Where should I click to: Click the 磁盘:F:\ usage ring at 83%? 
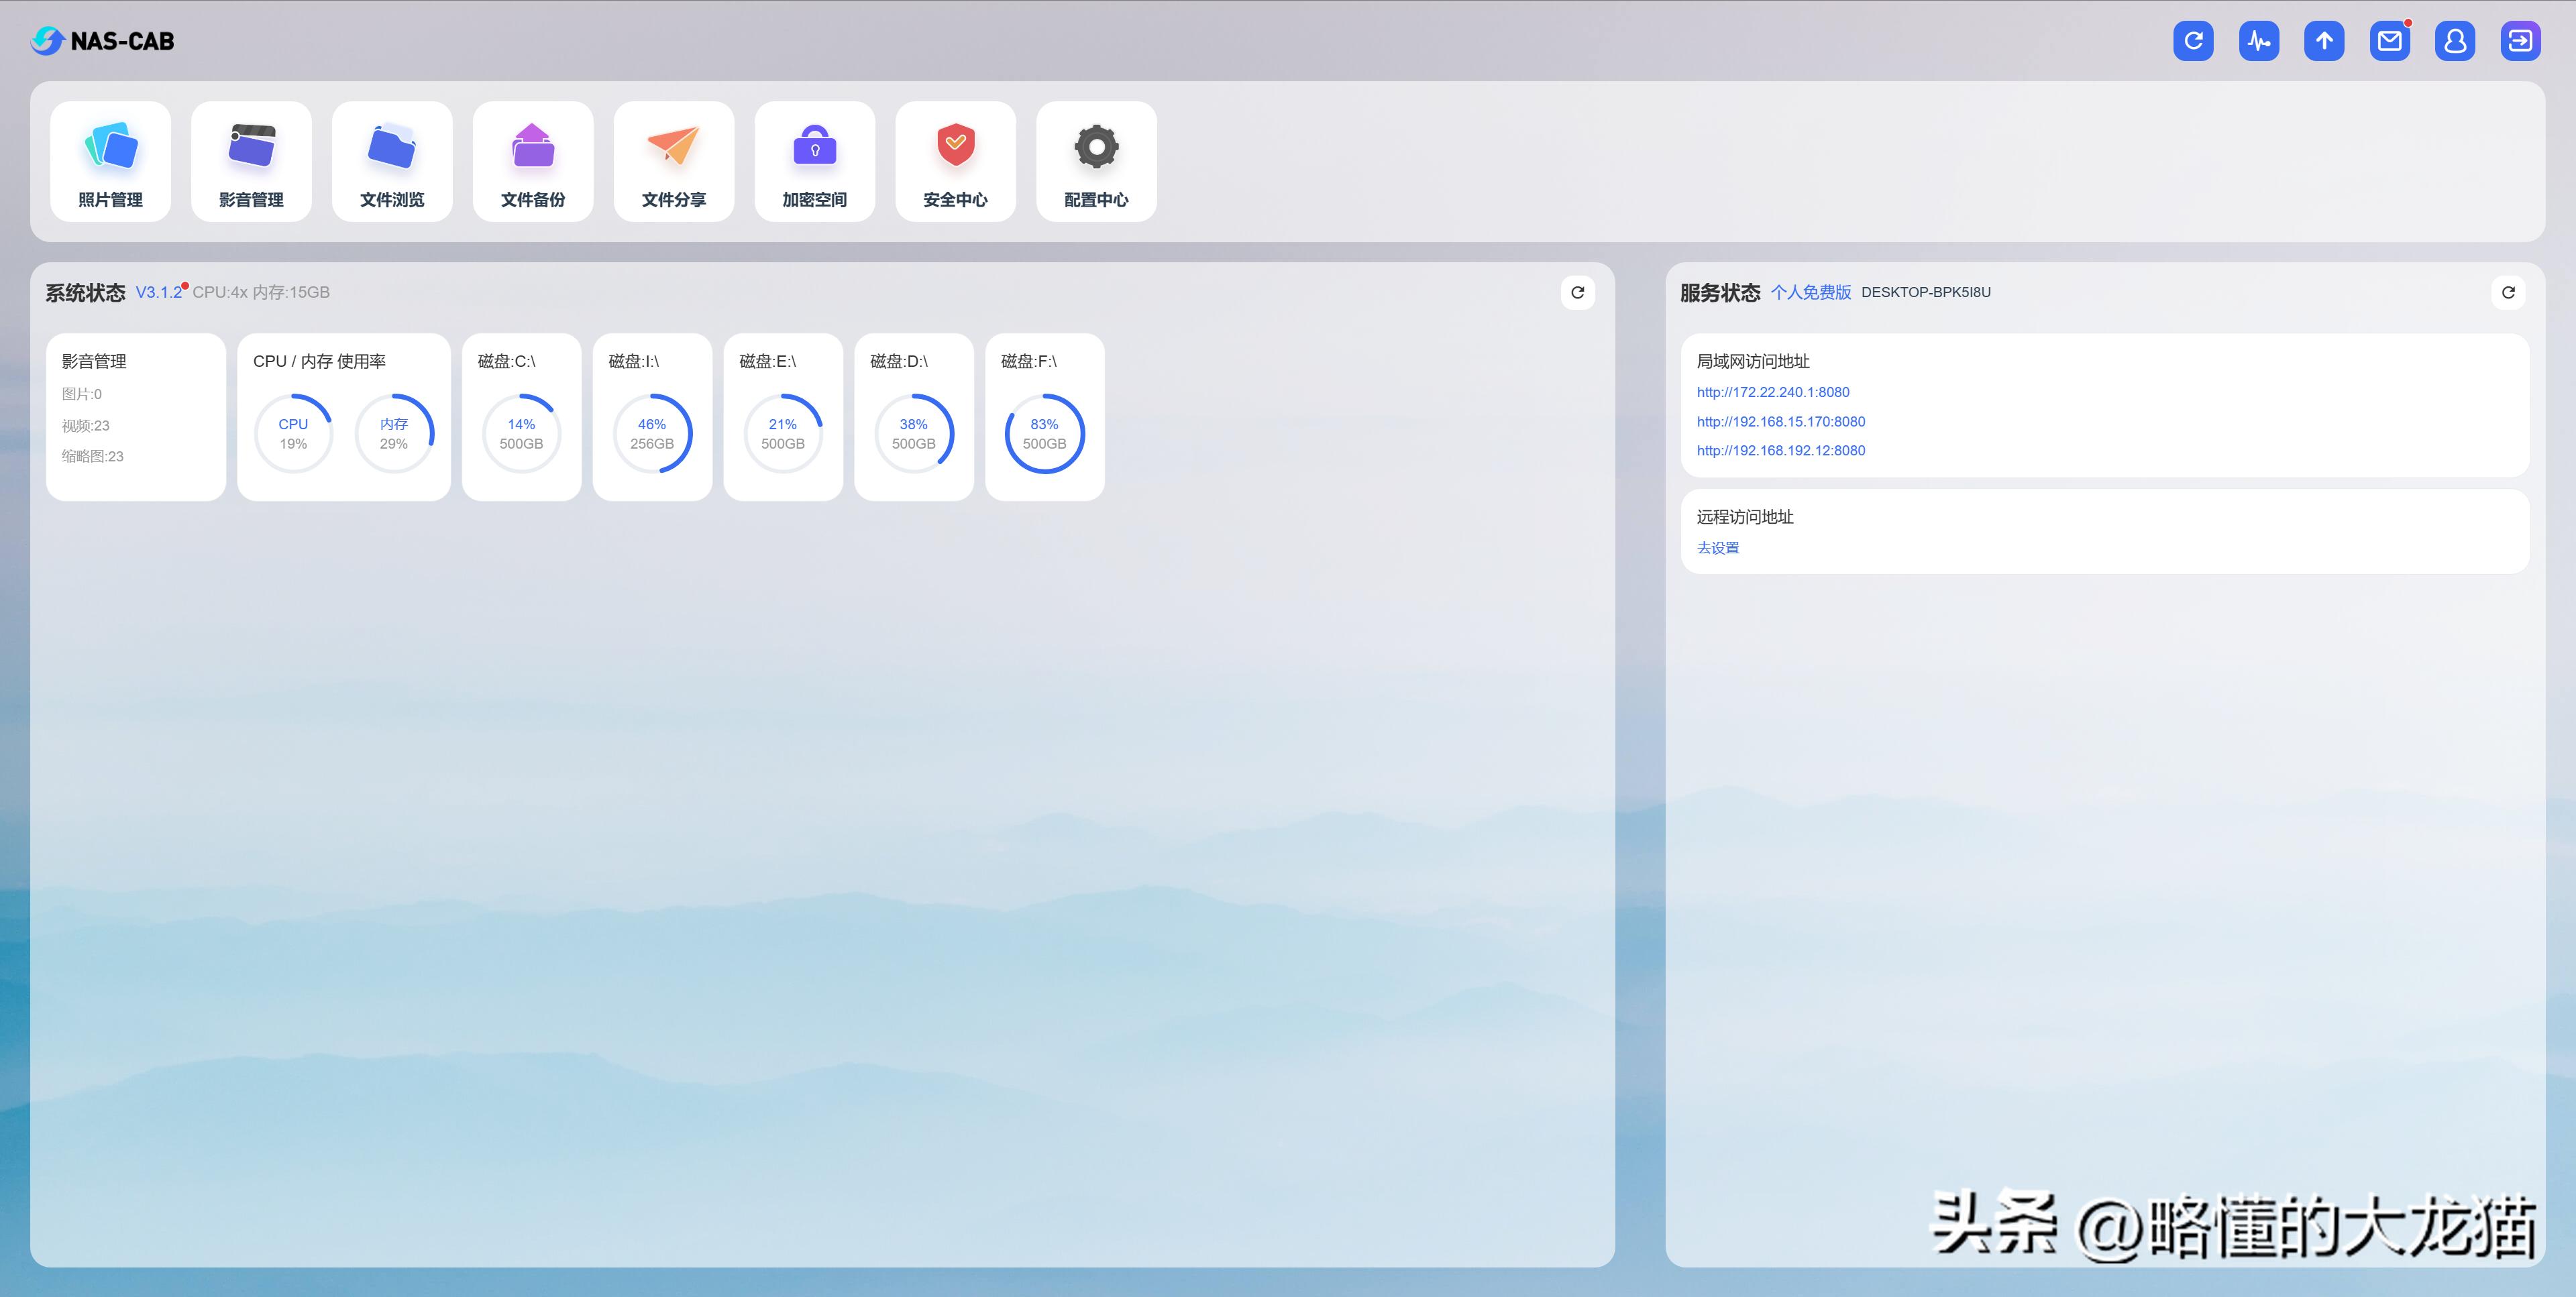pyautogui.click(x=1044, y=433)
